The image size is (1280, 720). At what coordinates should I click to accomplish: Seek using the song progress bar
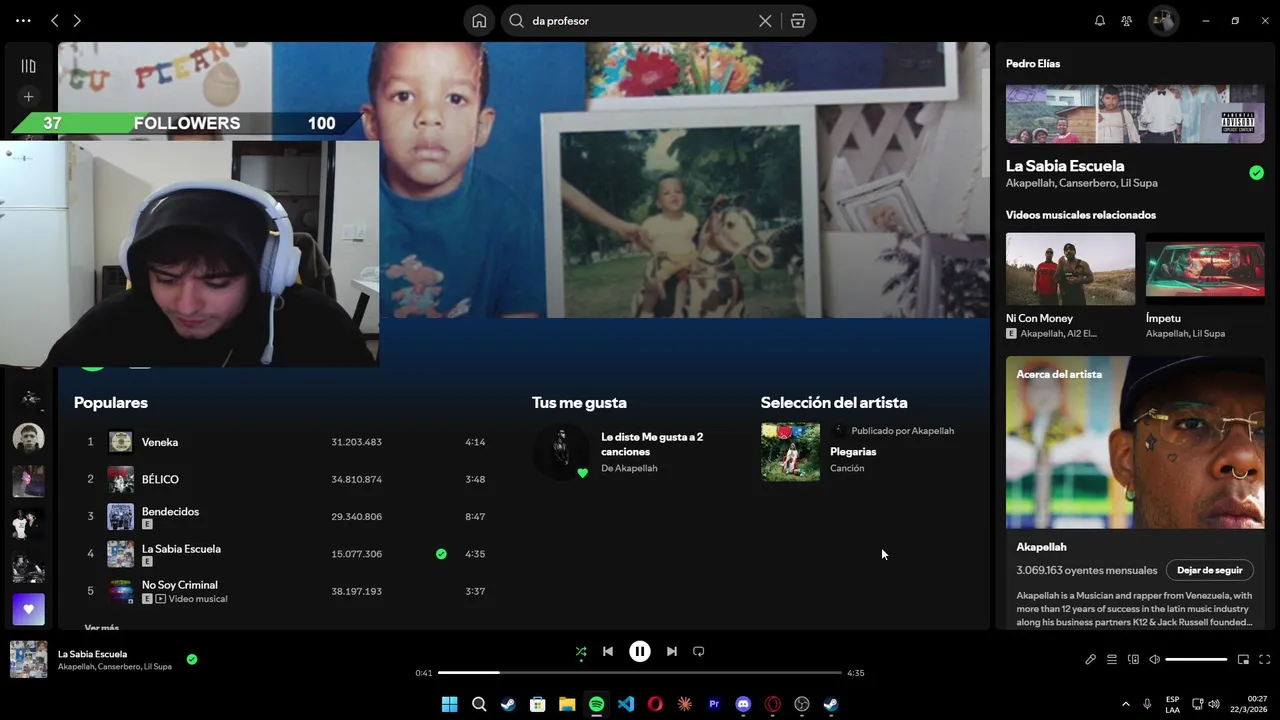point(640,673)
